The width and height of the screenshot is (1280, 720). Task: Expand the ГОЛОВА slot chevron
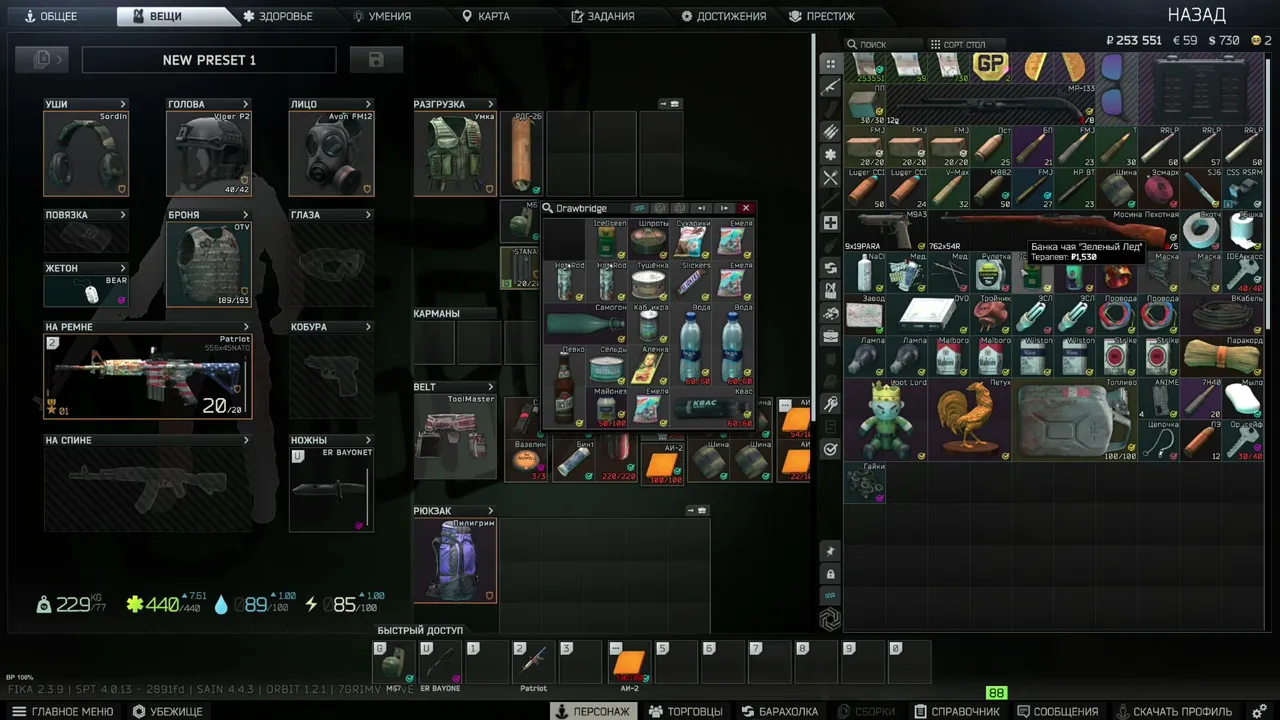tap(245, 104)
